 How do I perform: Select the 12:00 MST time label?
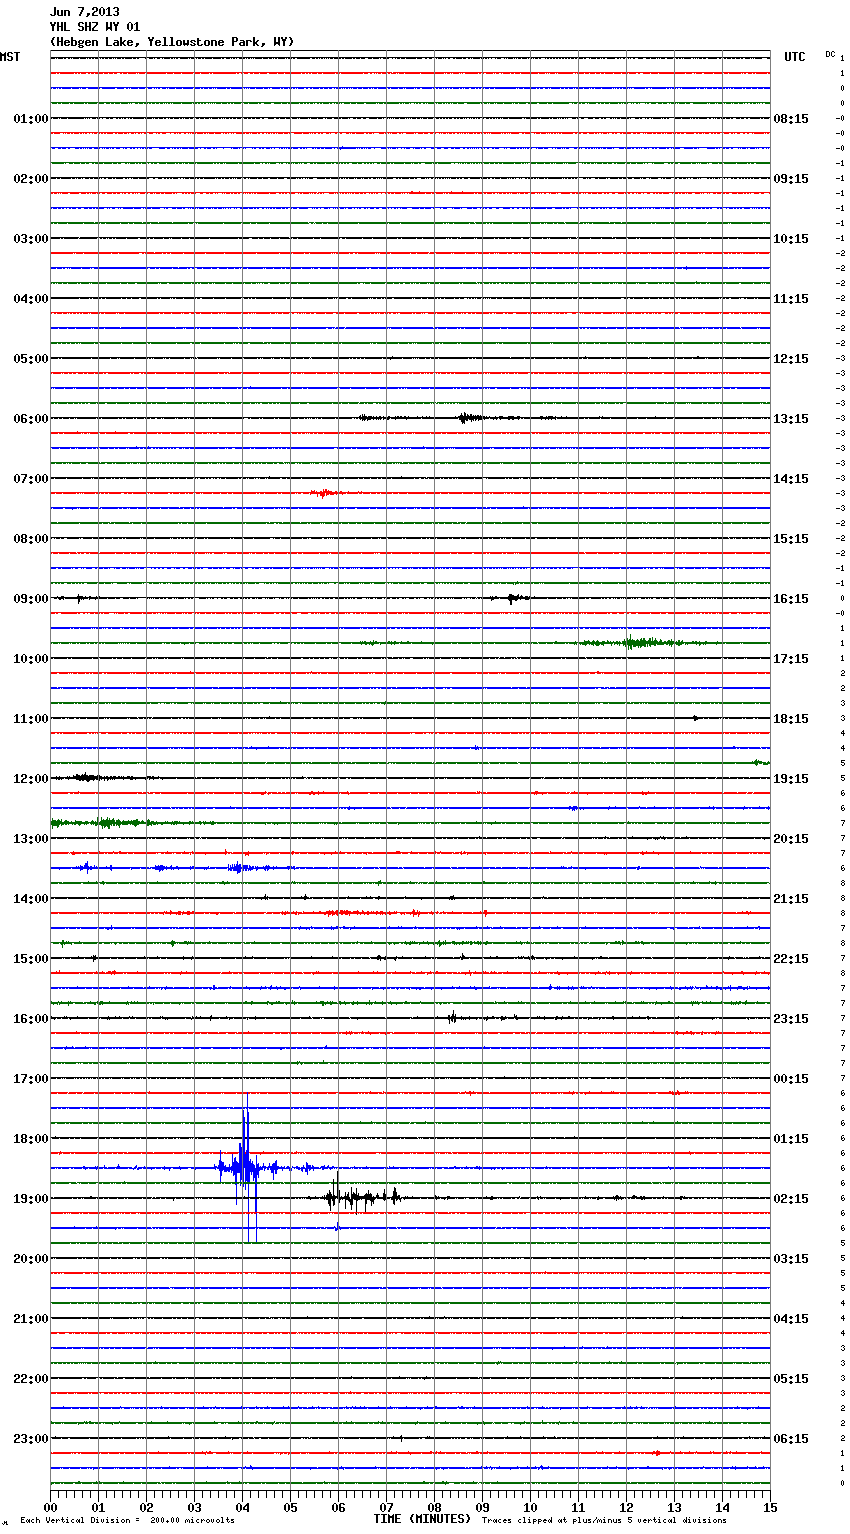pos(31,779)
